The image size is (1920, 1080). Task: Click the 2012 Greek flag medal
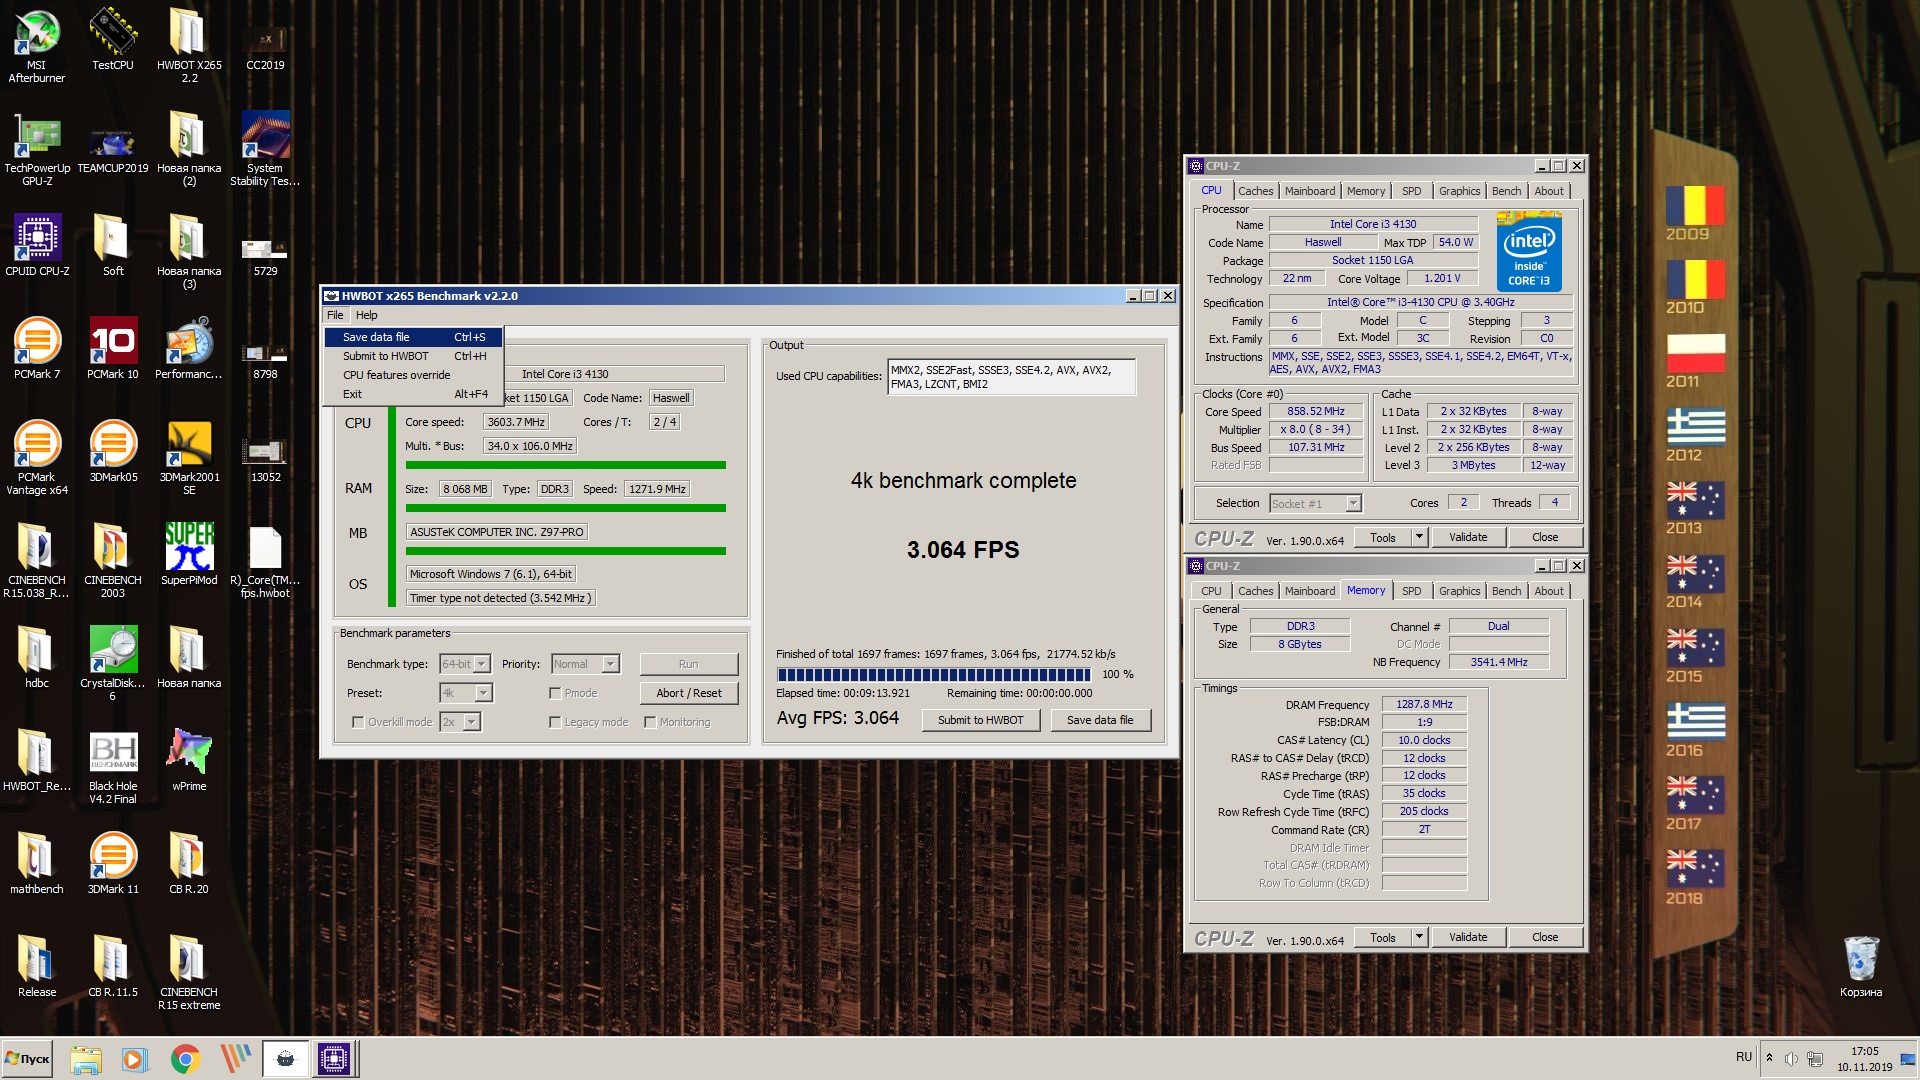coord(1694,434)
